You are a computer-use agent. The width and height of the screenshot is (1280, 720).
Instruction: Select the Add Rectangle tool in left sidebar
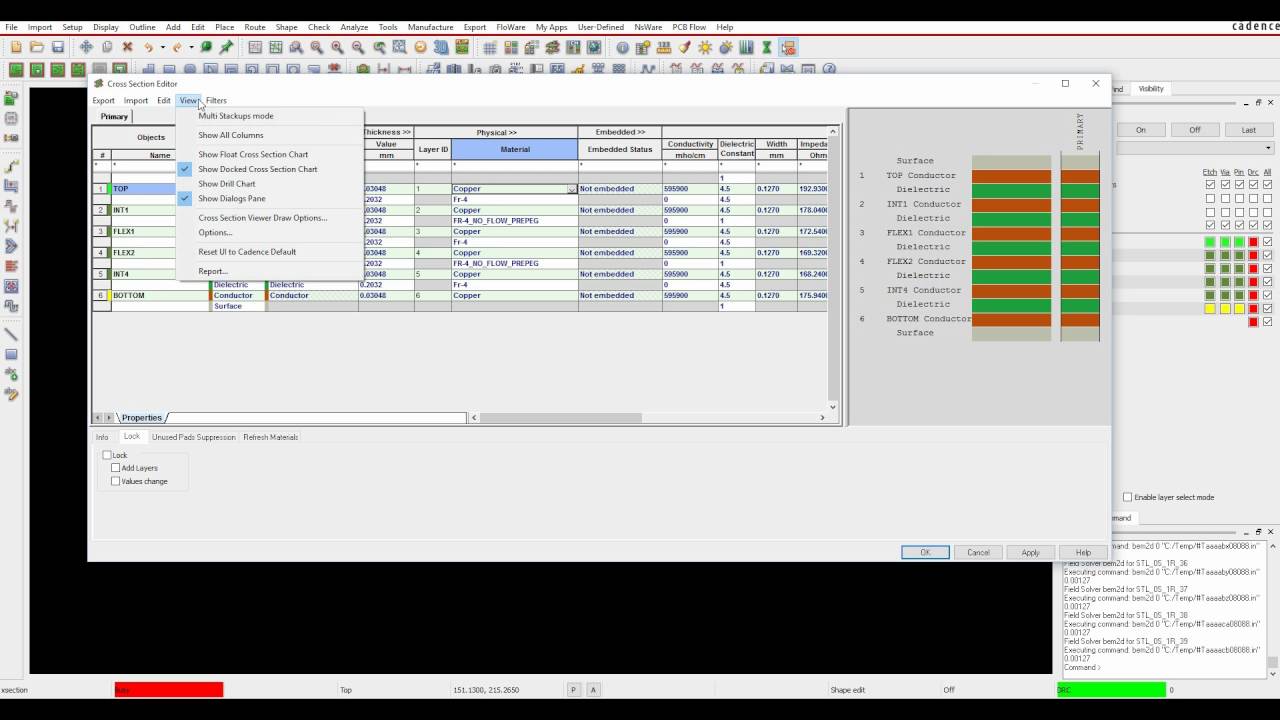(x=12, y=354)
